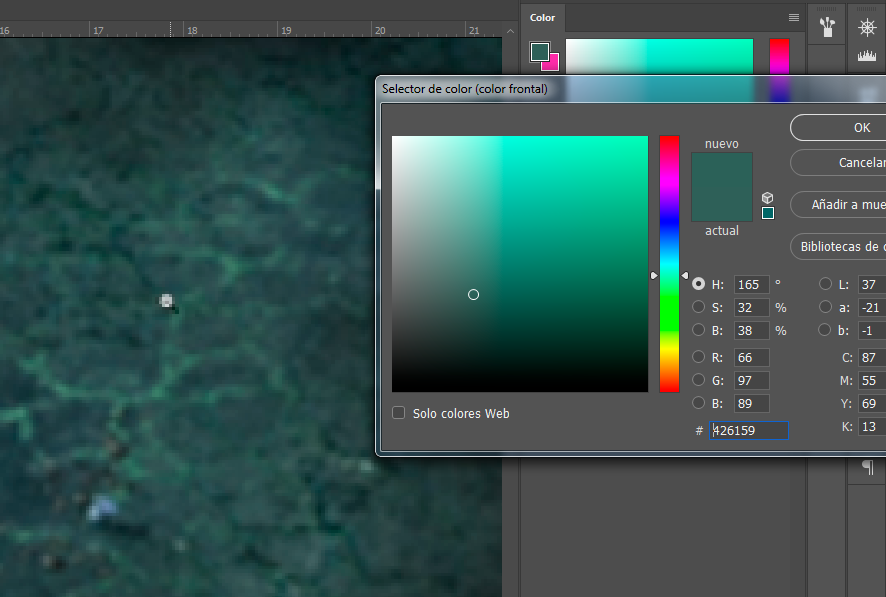Select the L lightness radio button
Screen dimensions: 886x597
coord(826,284)
